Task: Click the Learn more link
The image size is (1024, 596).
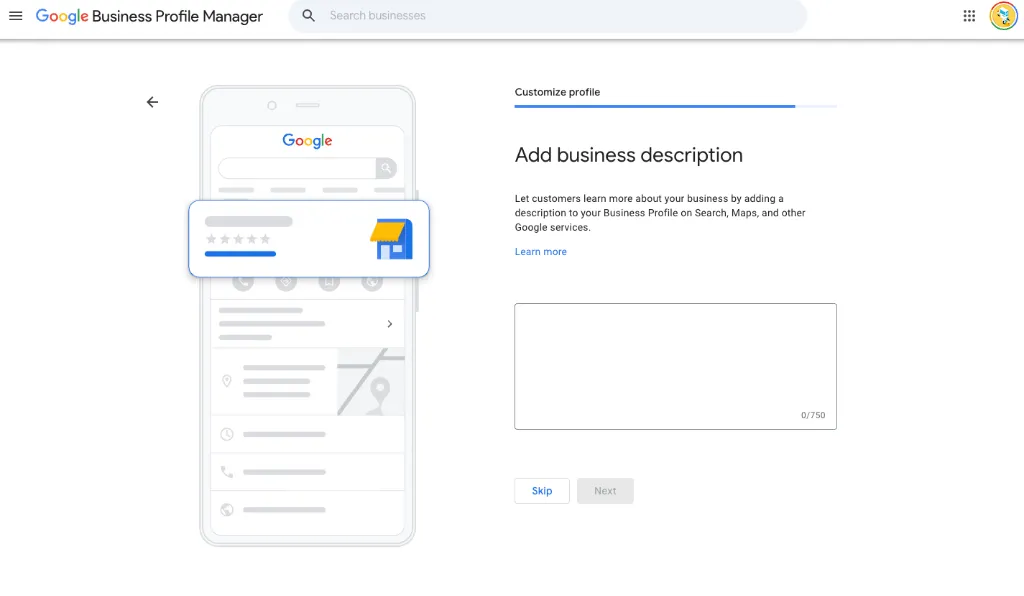Action: [540, 251]
